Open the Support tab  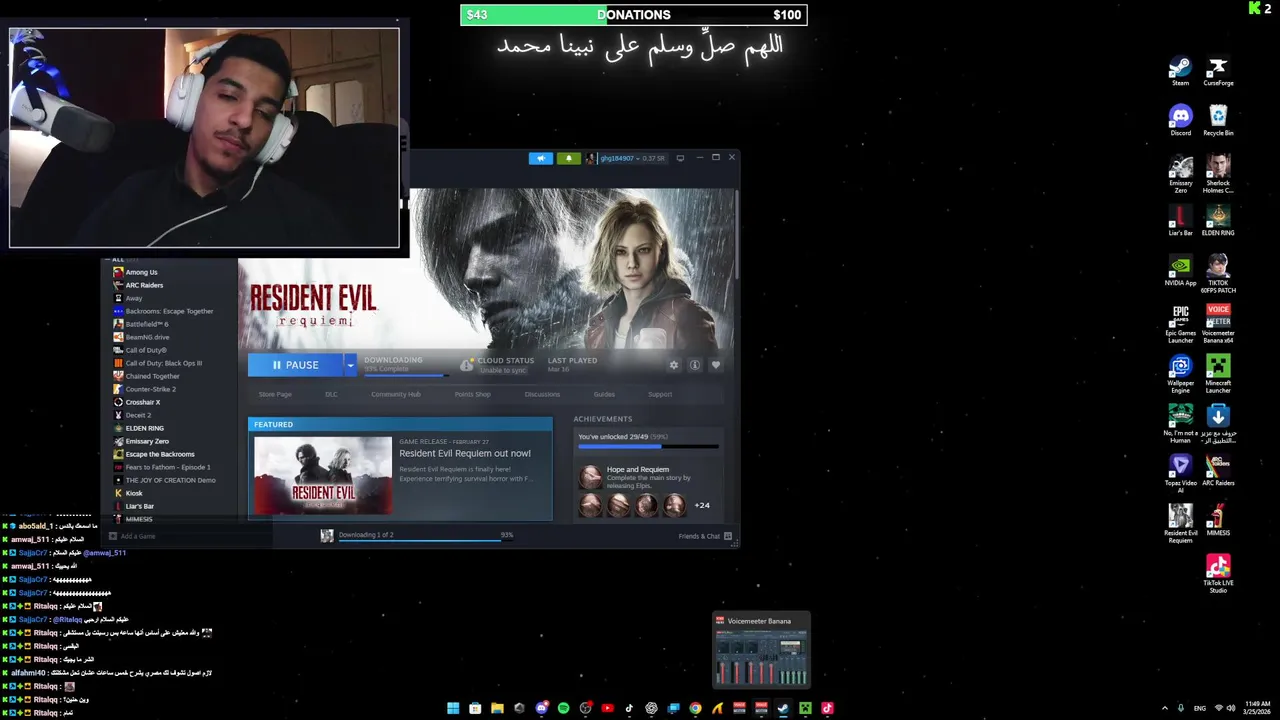[660, 394]
